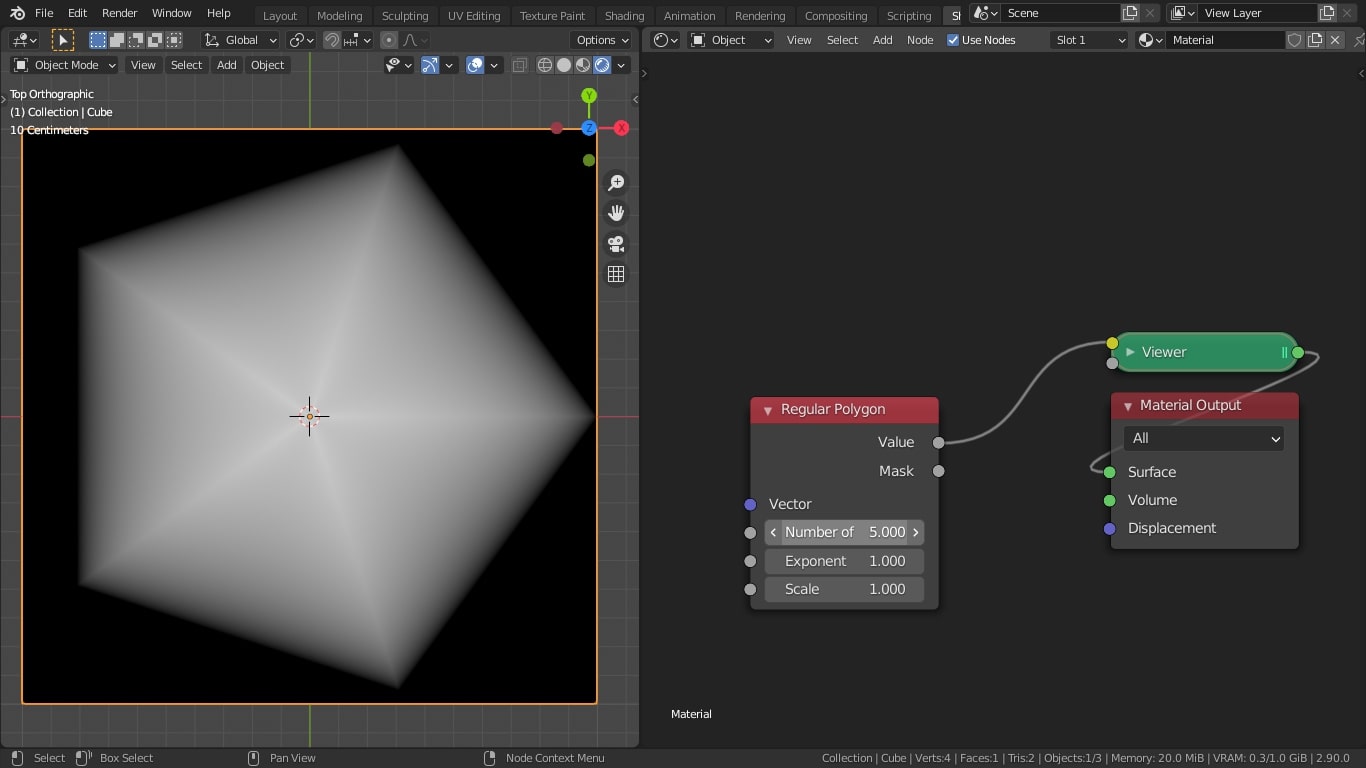Select the Zoom tool in the viewport sidebar

pyautogui.click(x=616, y=183)
